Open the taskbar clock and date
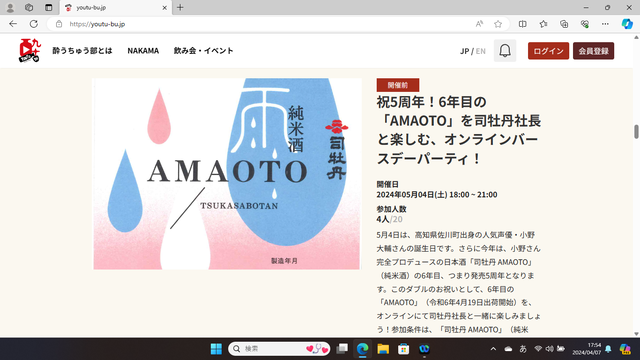Viewport: 640px width, 360px height. click(587, 349)
